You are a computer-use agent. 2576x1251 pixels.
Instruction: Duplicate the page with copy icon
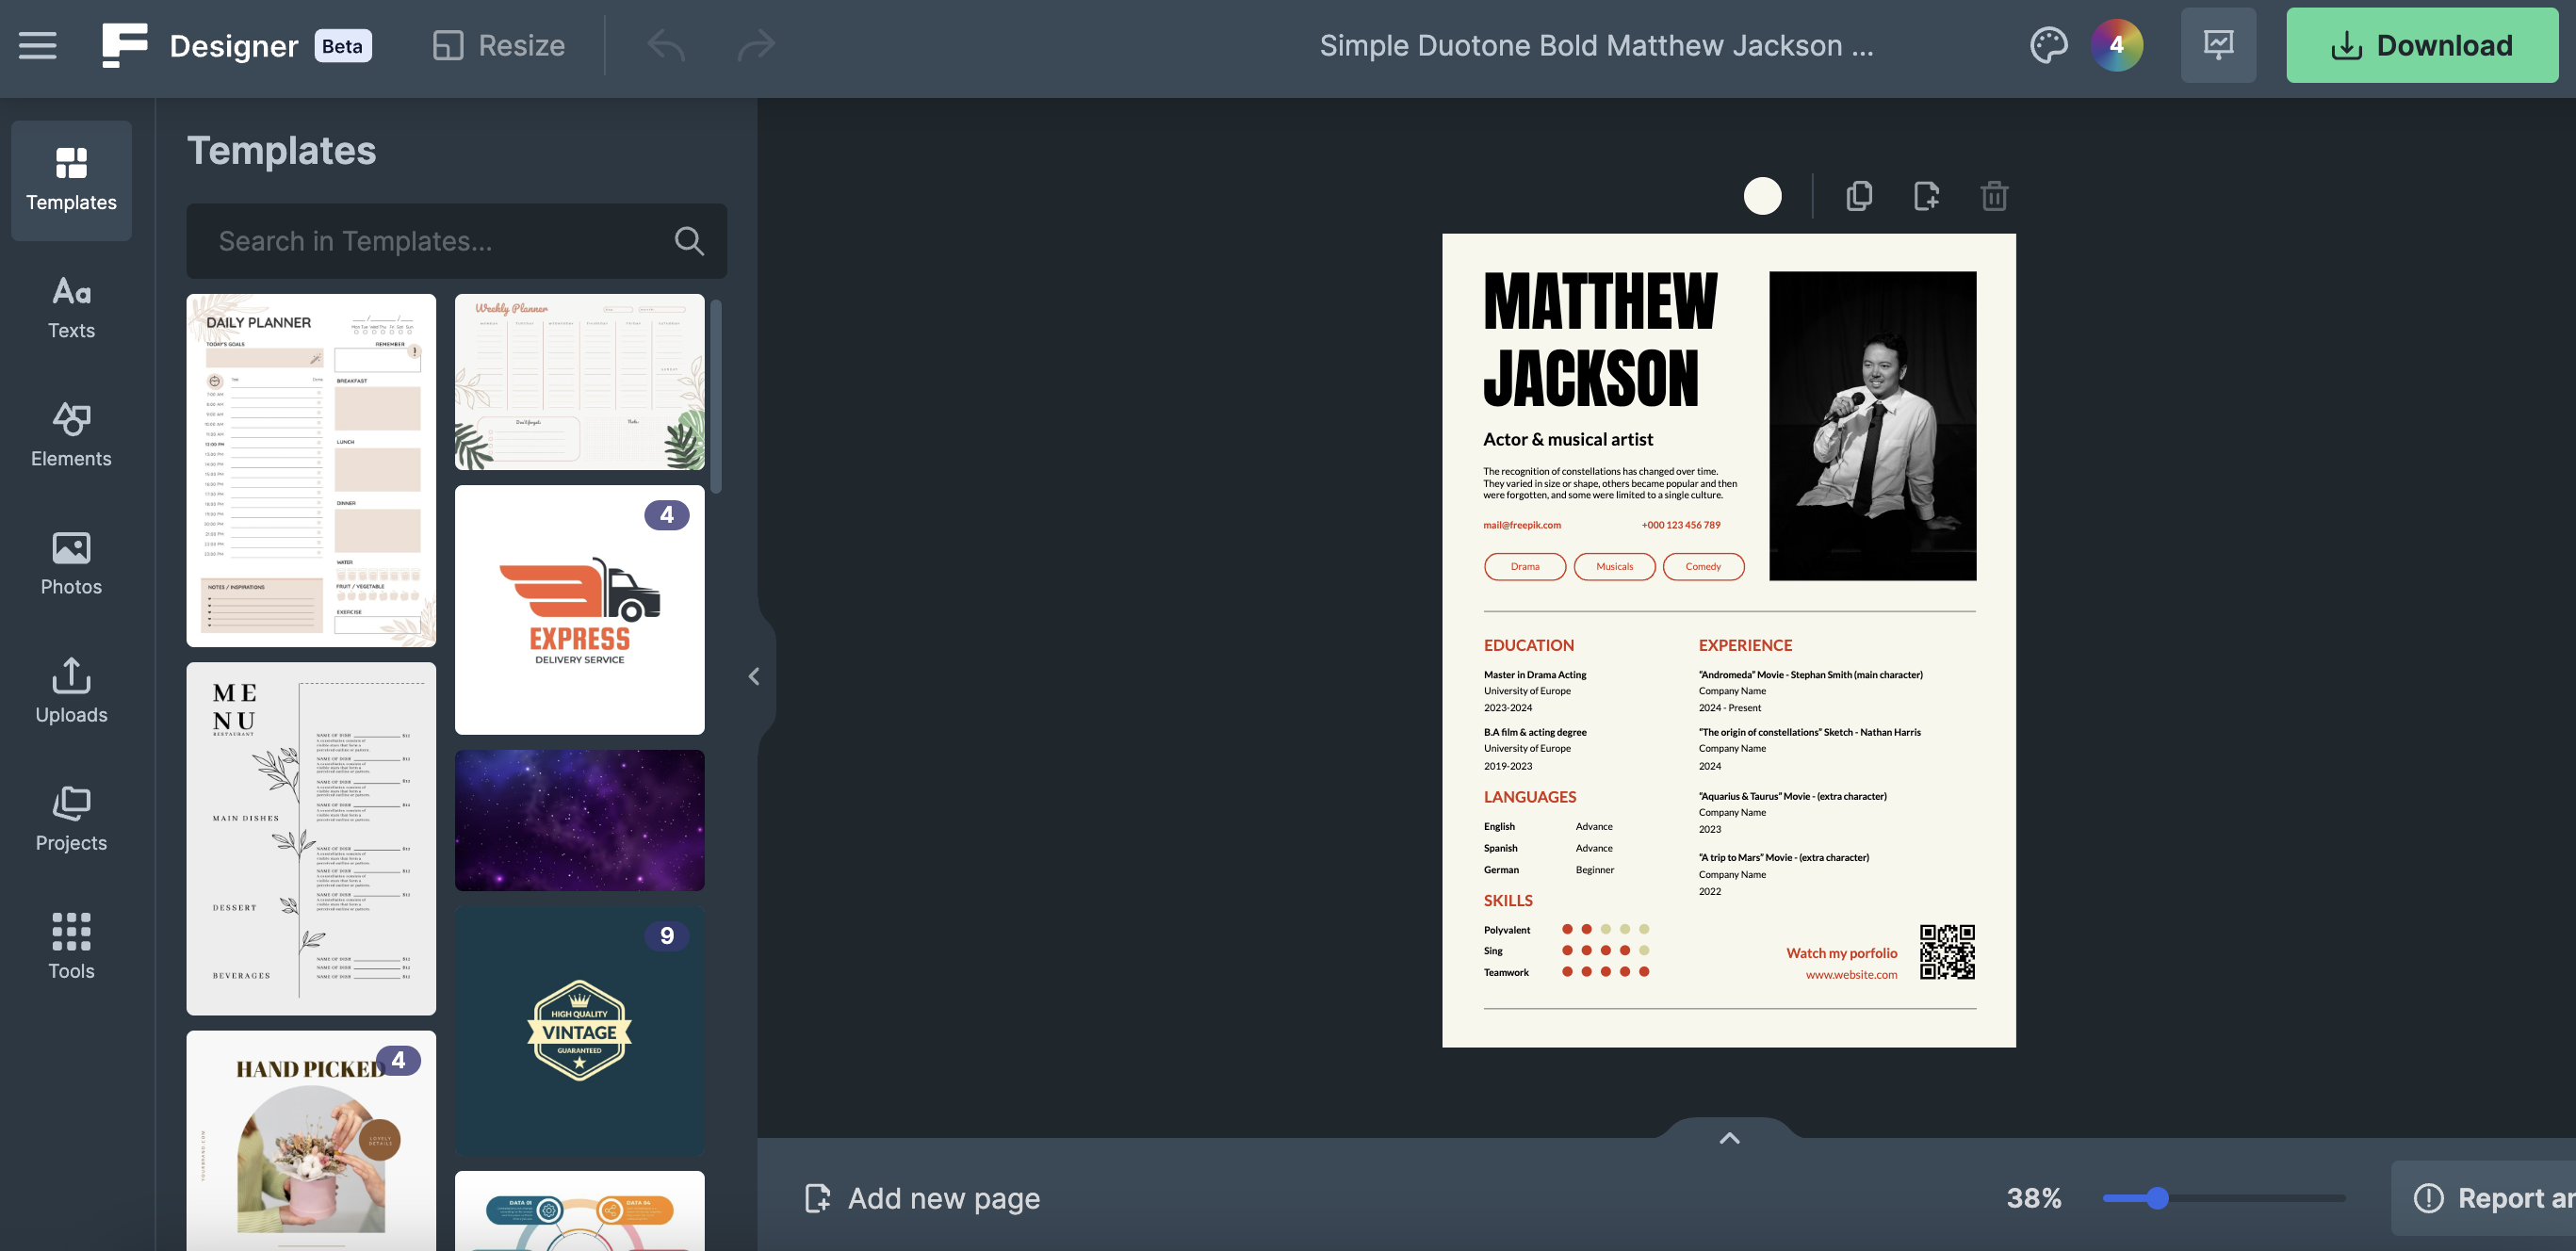[x=1859, y=196]
